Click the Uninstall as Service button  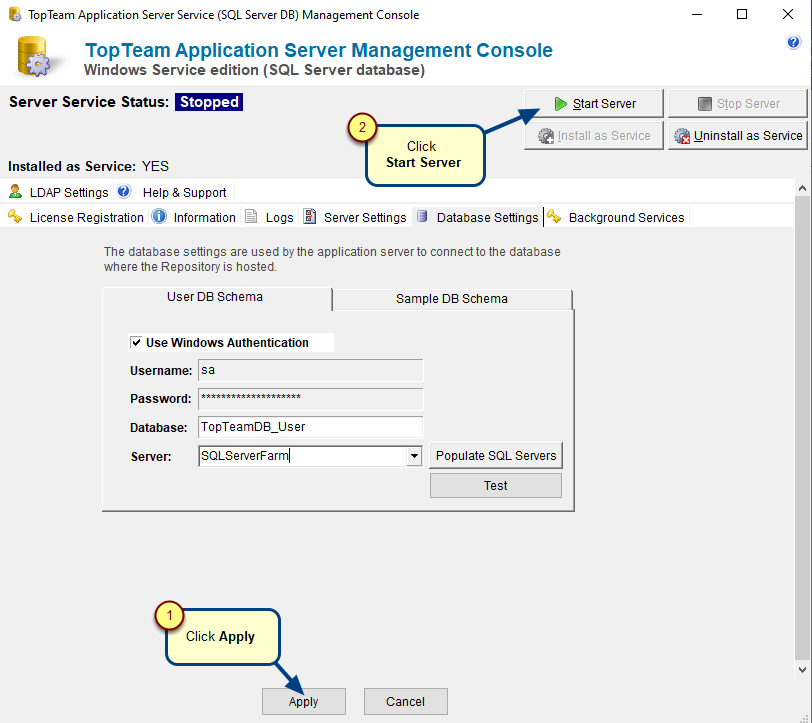click(738, 136)
